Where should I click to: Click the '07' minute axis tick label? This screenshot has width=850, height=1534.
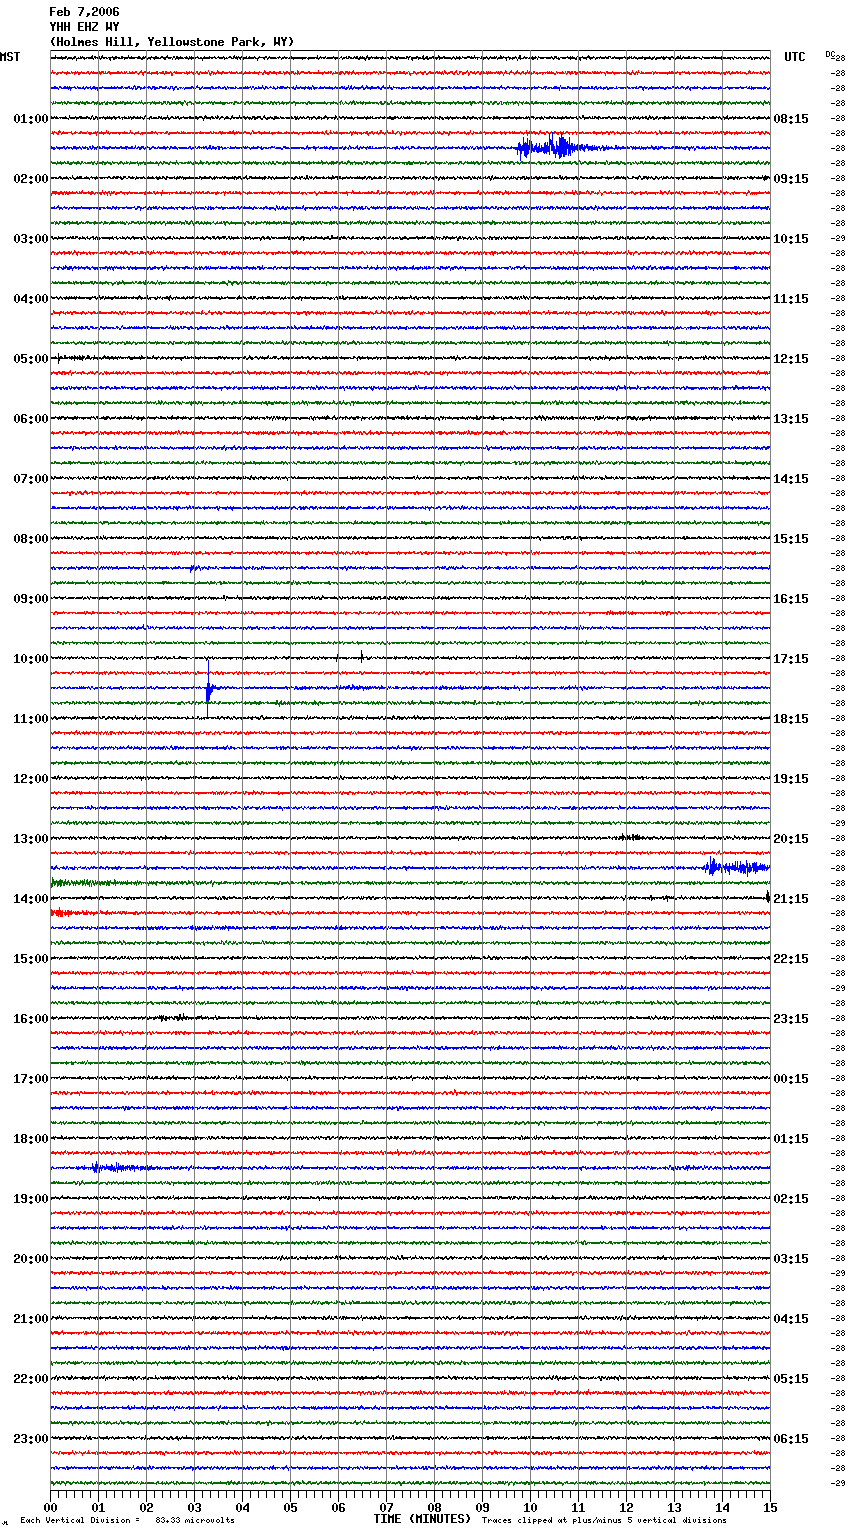387,1507
